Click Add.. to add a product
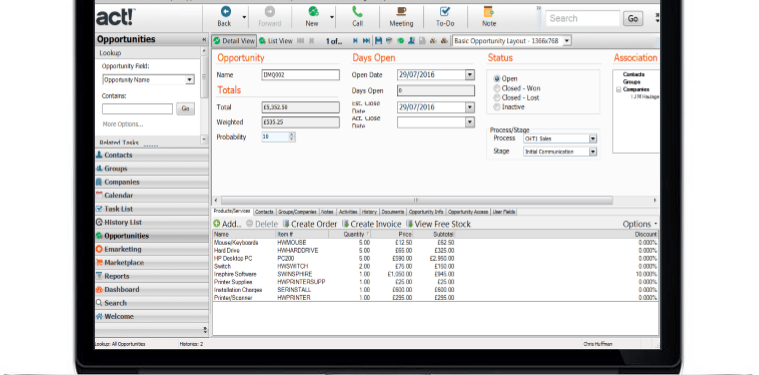Image resolution: width=759 pixels, height=375 pixels. (x=227, y=224)
